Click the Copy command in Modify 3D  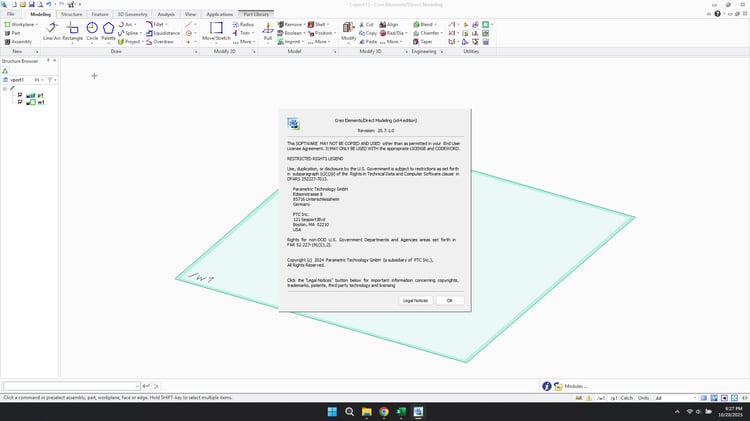tap(368, 33)
